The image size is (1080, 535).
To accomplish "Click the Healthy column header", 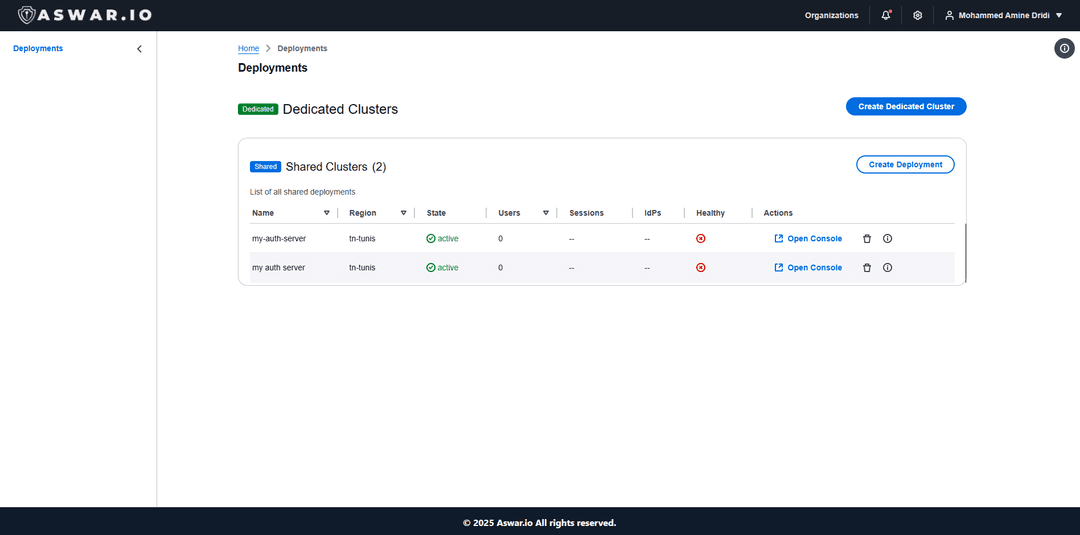I will pyautogui.click(x=710, y=213).
